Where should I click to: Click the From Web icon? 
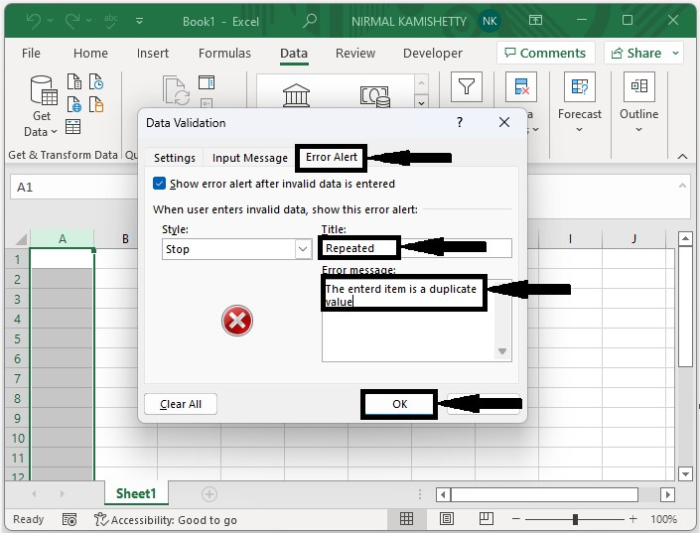point(74,104)
